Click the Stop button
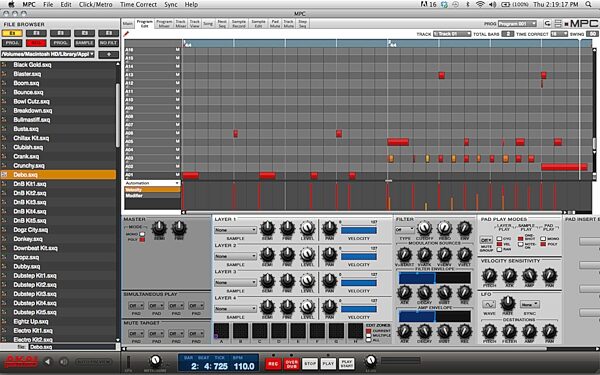600x375 pixels. pyautogui.click(x=310, y=364)
